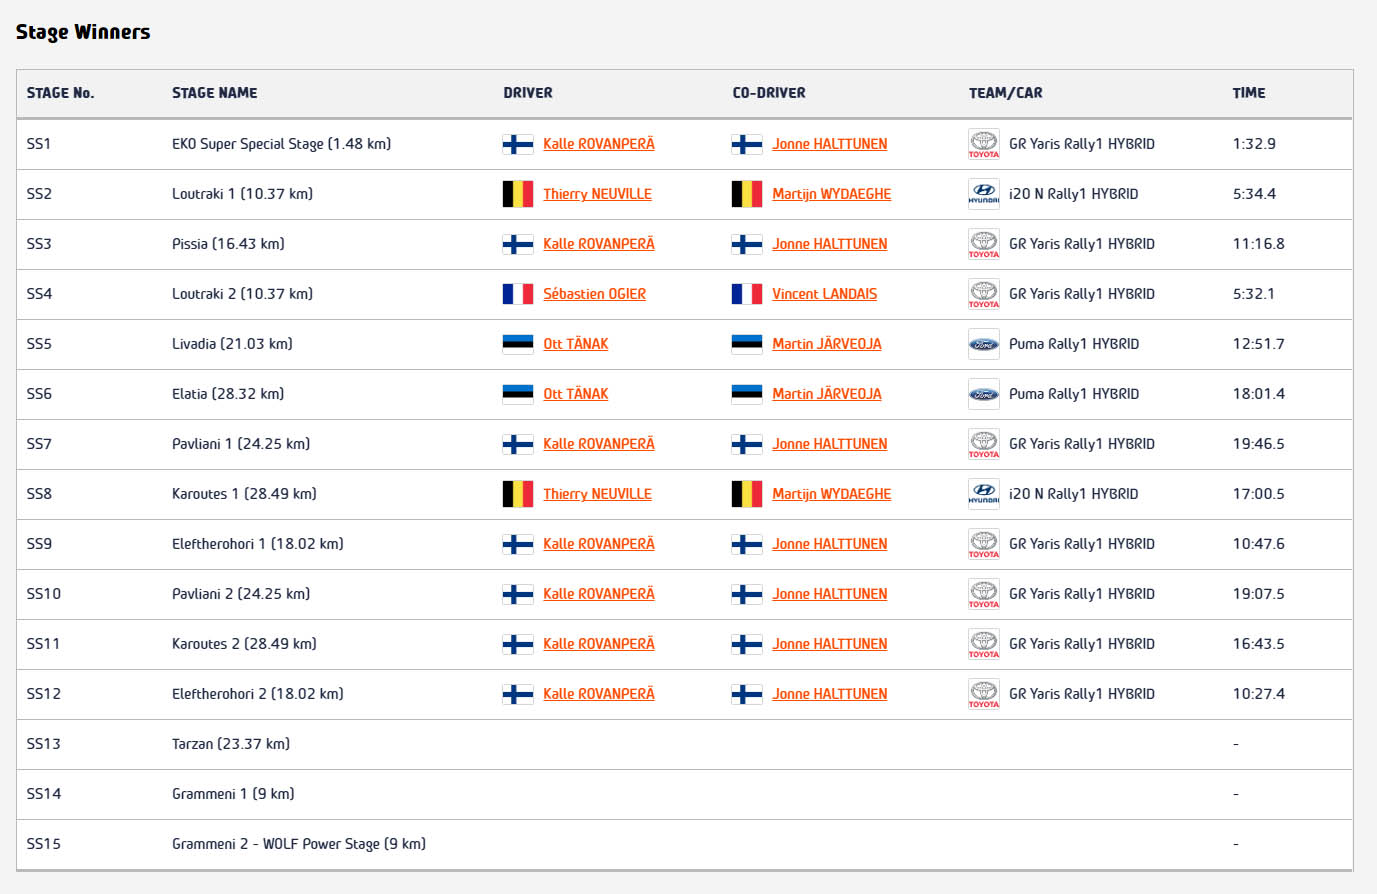Select Livadia (21.03 km) stage name
The image size is (1377, 894).
click(232, 344)
